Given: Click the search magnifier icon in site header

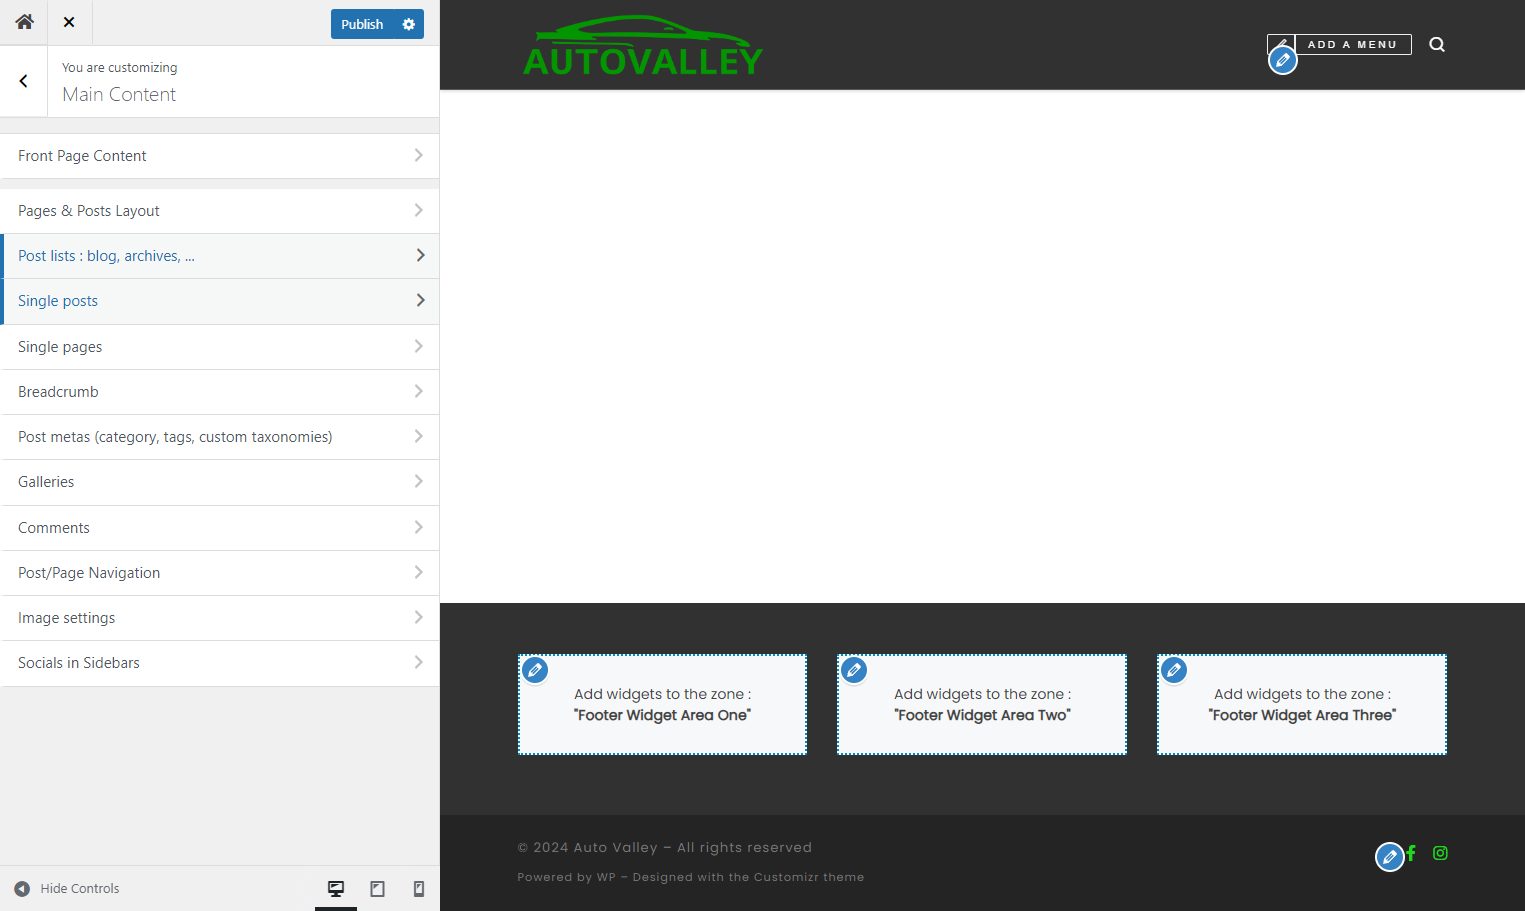Looking at the screenshot, I should point(1437,44).
